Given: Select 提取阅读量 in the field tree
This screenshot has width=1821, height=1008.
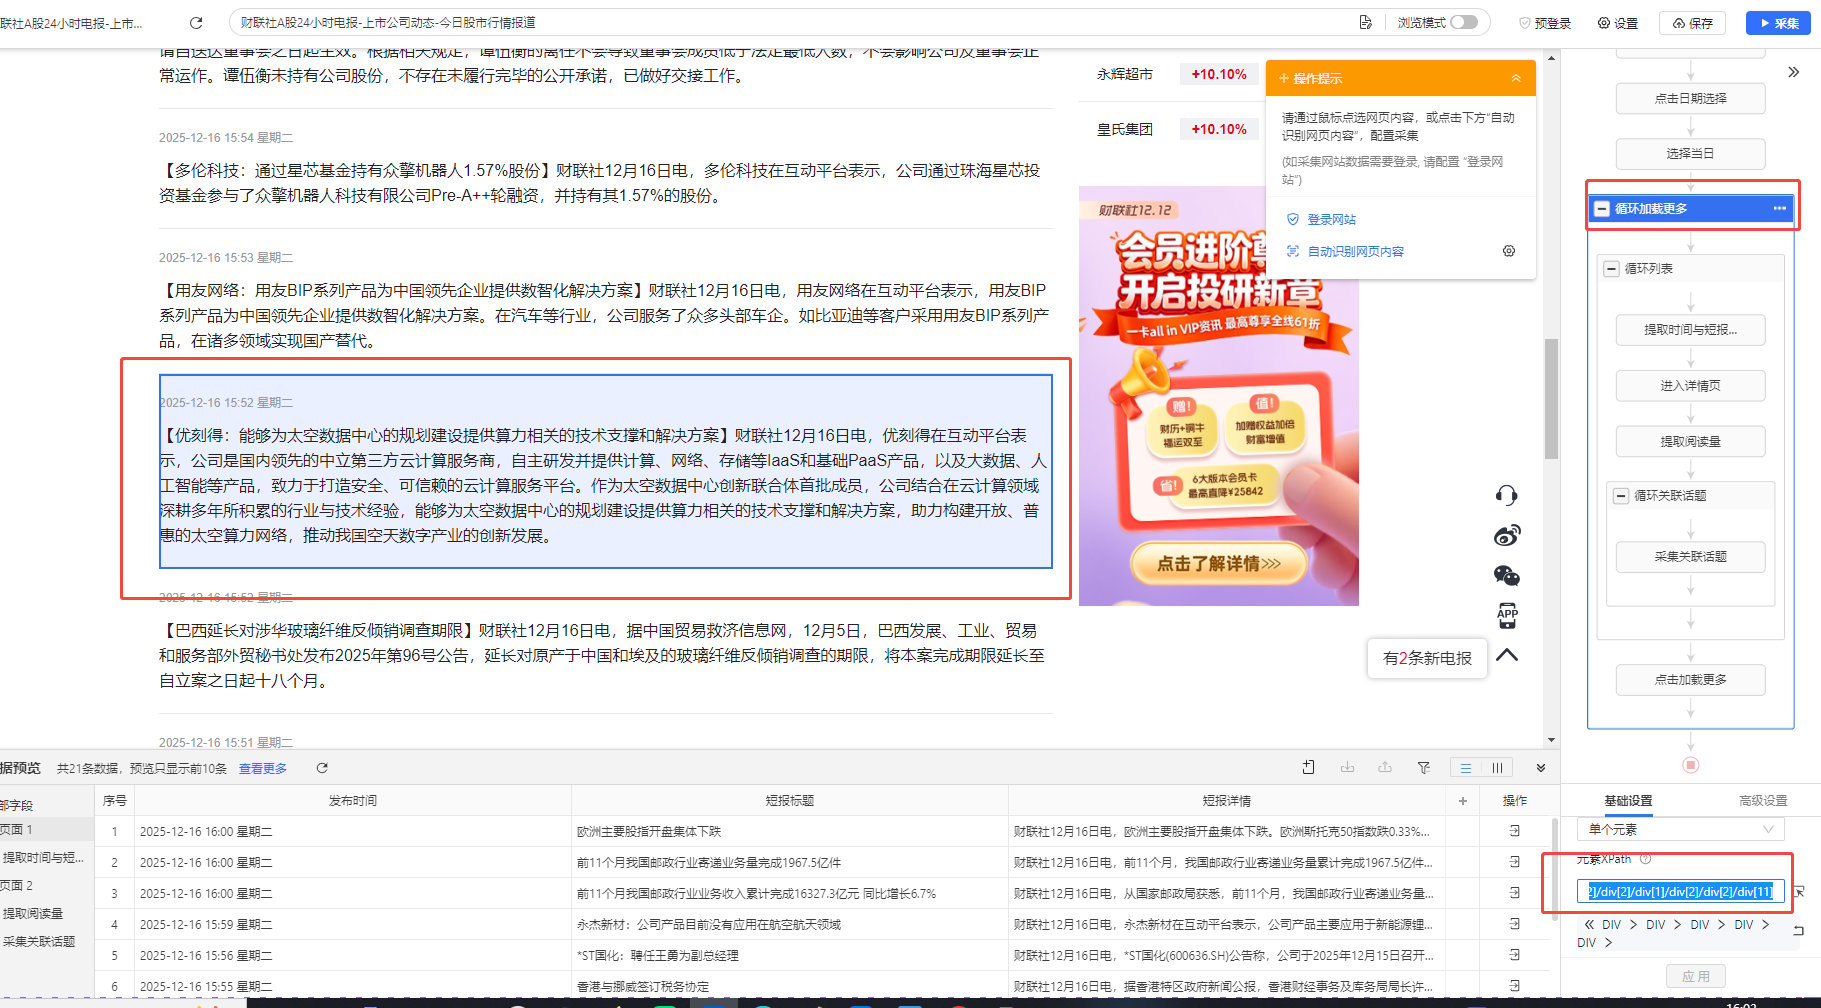Looking at the screenshot, I should [x=33, y=914].
